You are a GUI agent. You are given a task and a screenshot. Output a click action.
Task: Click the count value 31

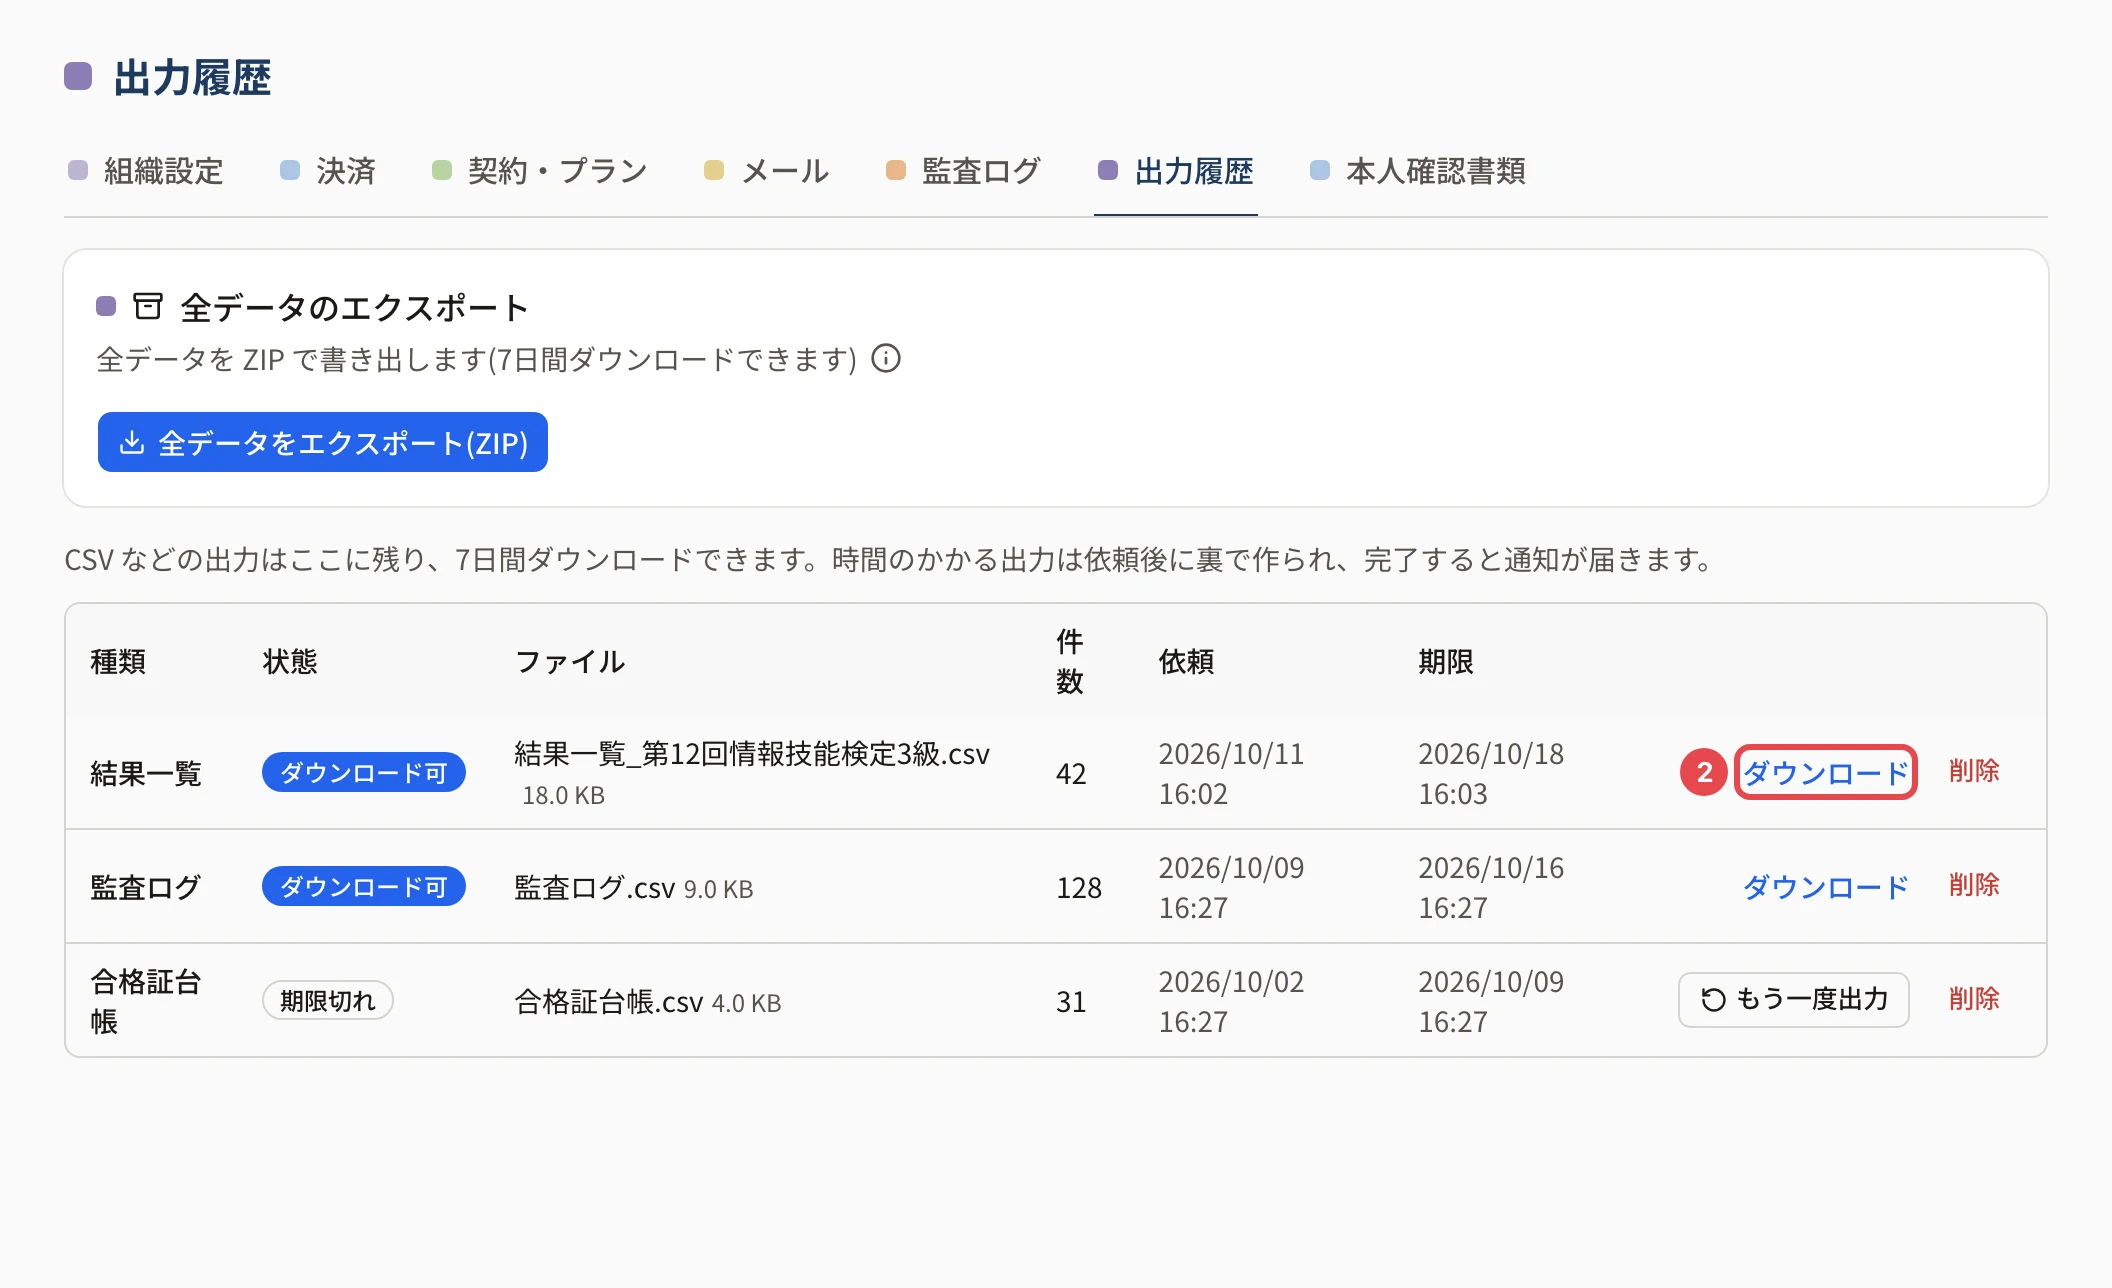[x=1071, y=1001]
